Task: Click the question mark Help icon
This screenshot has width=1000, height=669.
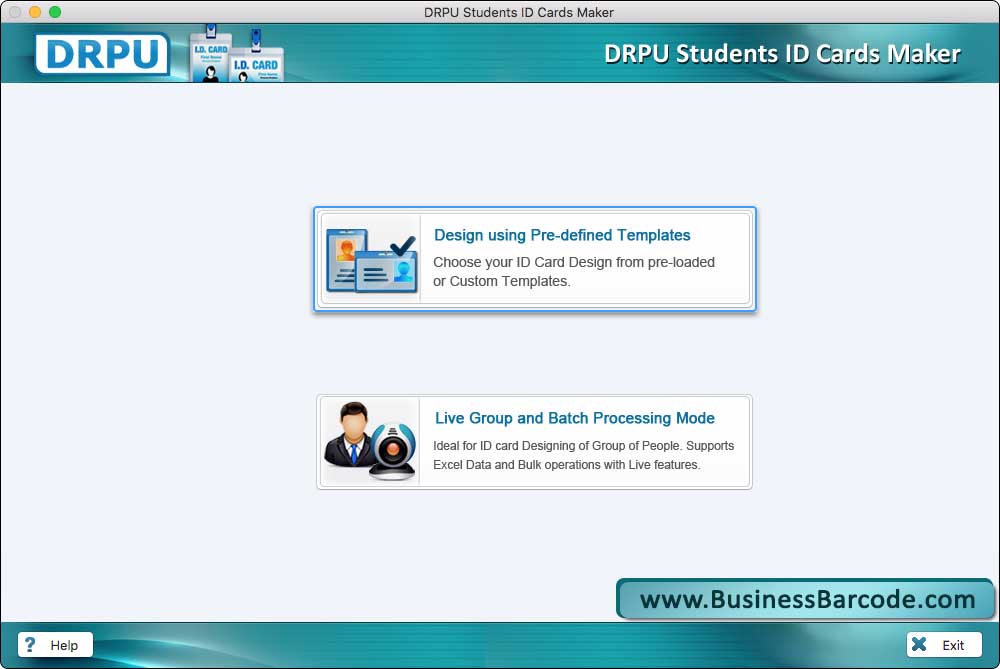Action: click(29, 645)
